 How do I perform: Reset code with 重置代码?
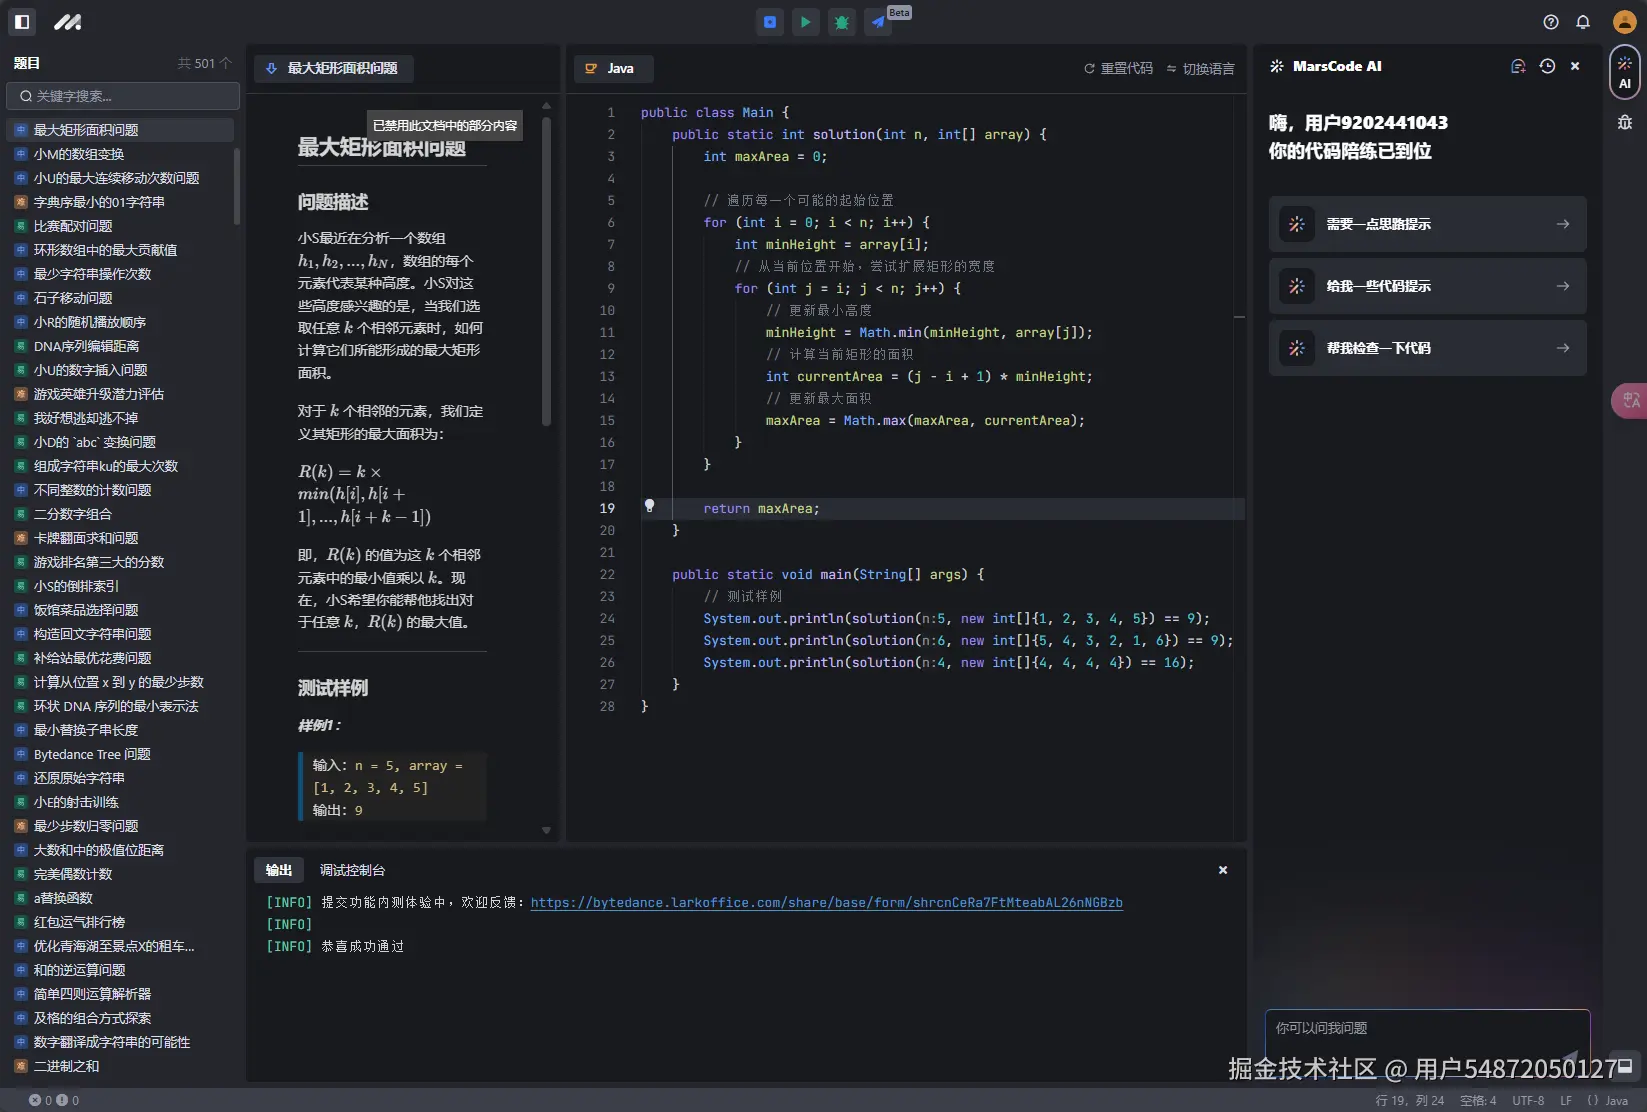[x=1118, y=68]
